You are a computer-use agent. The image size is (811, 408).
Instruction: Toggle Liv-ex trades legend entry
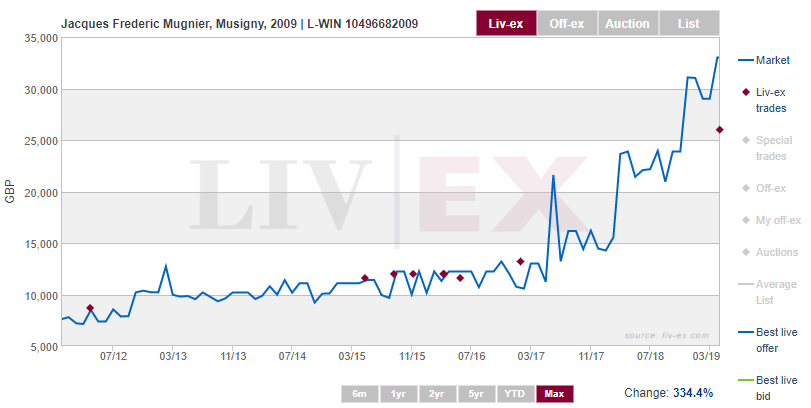(x=764, y=100)
